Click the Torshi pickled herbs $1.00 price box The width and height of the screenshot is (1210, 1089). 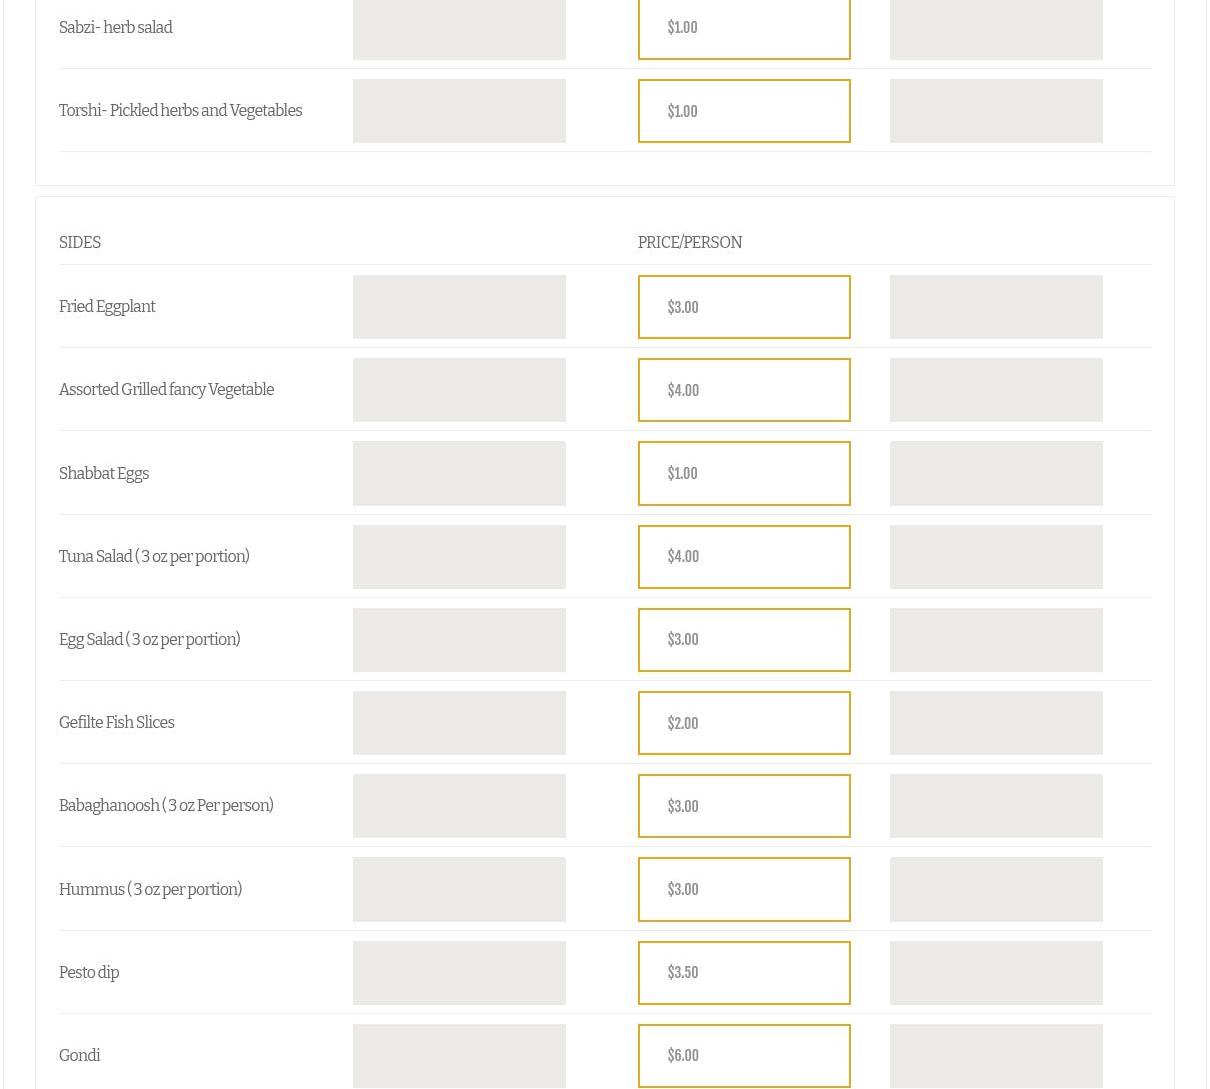(x=744, y=111)
